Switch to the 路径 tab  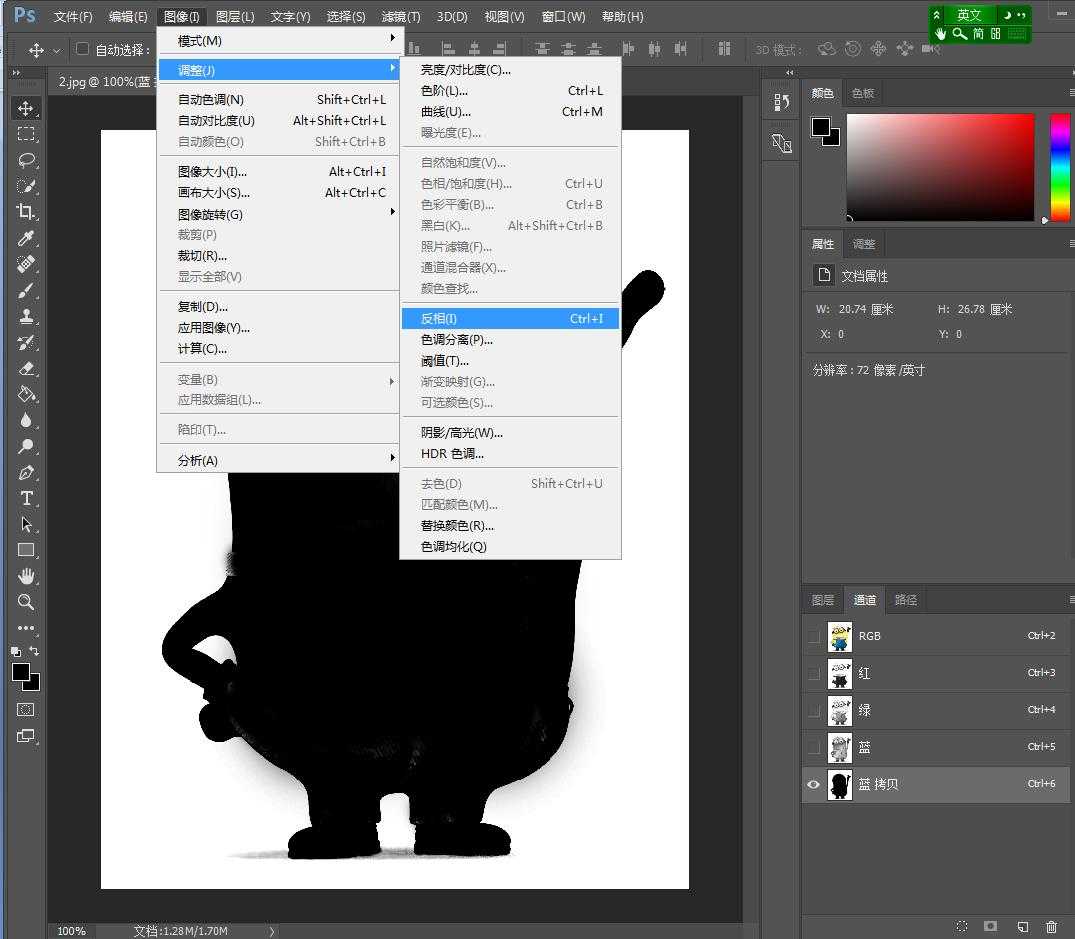(x=906, y=600)
